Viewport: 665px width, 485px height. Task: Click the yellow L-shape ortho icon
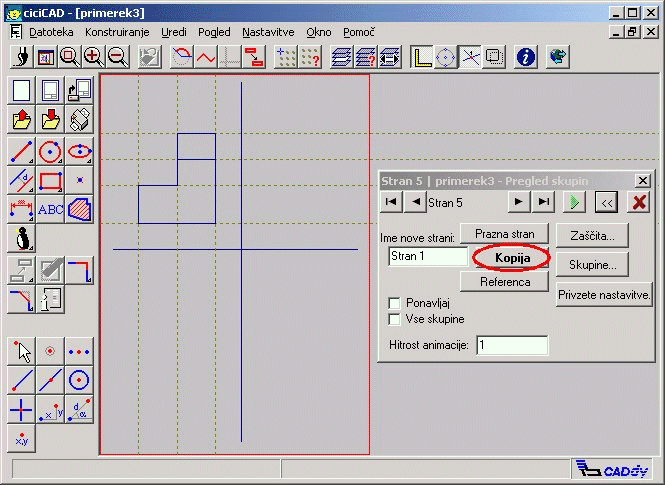pos(422,57)
